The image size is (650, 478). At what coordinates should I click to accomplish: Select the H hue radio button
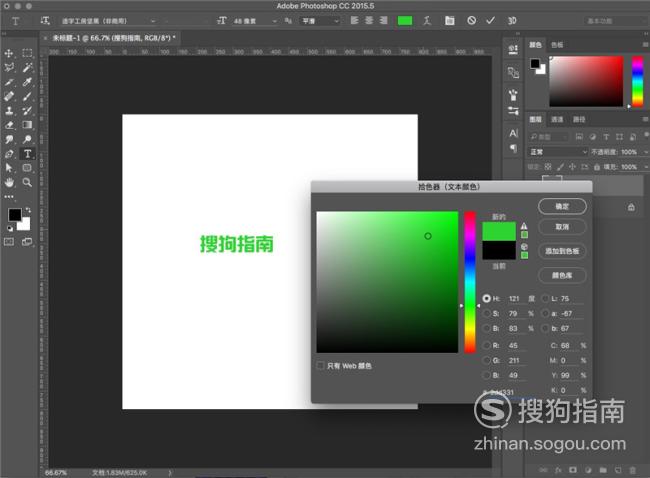pos(487,298)
